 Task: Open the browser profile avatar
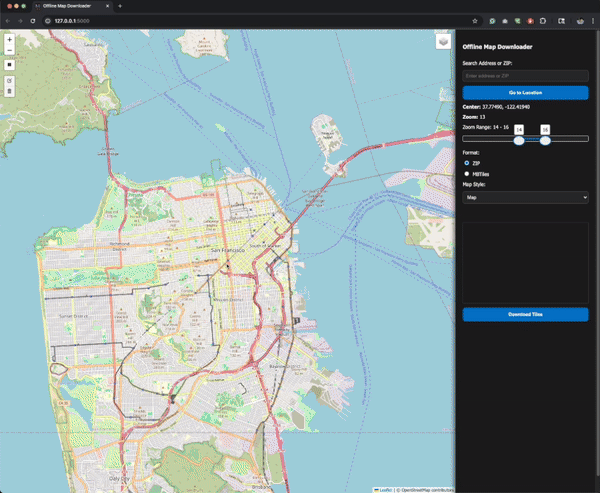pyautogui.click(x=580, y=21)
